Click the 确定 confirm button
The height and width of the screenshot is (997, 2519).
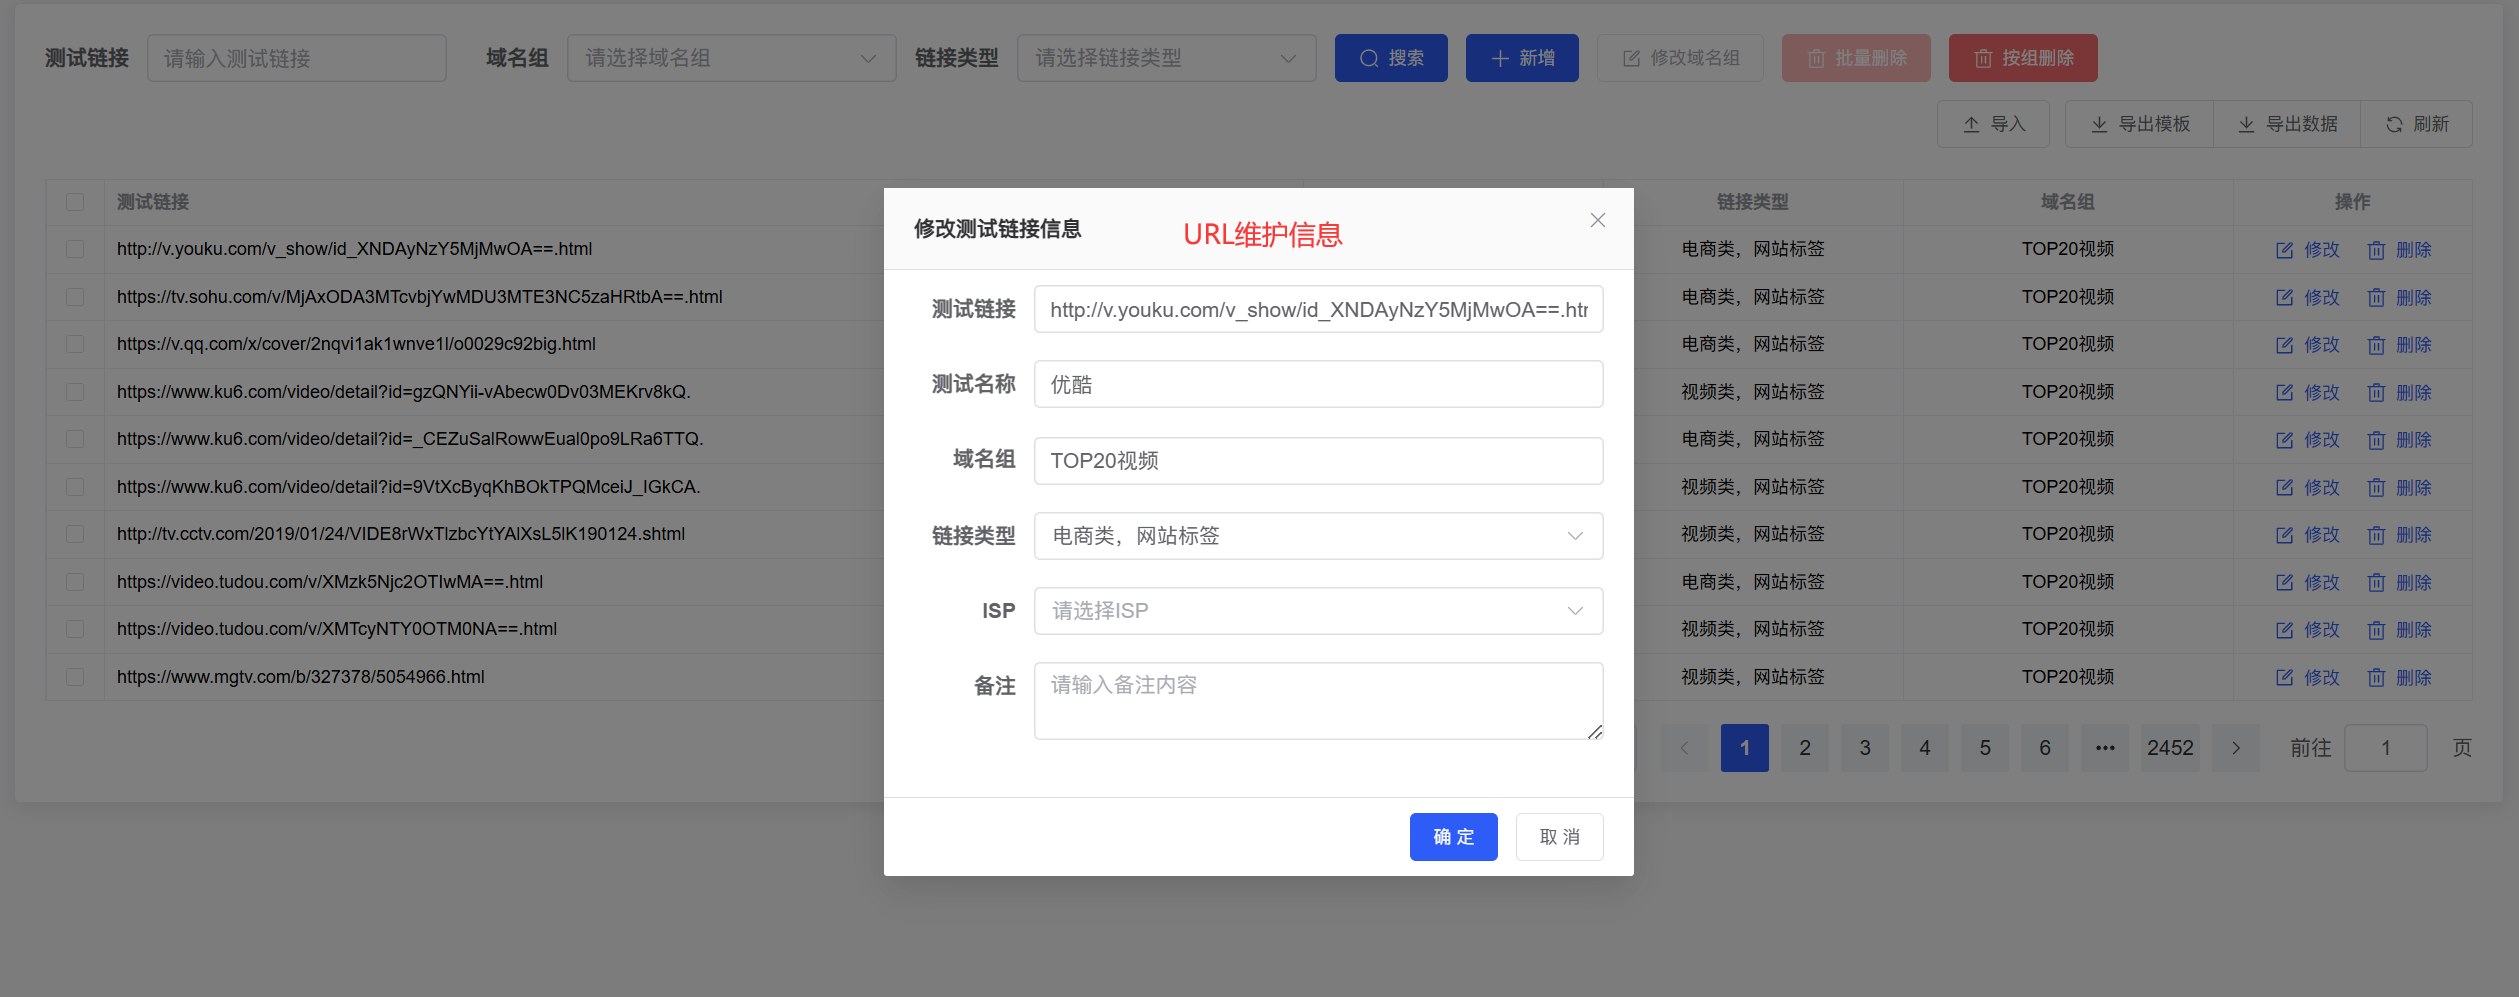[x=1453, y=837]
